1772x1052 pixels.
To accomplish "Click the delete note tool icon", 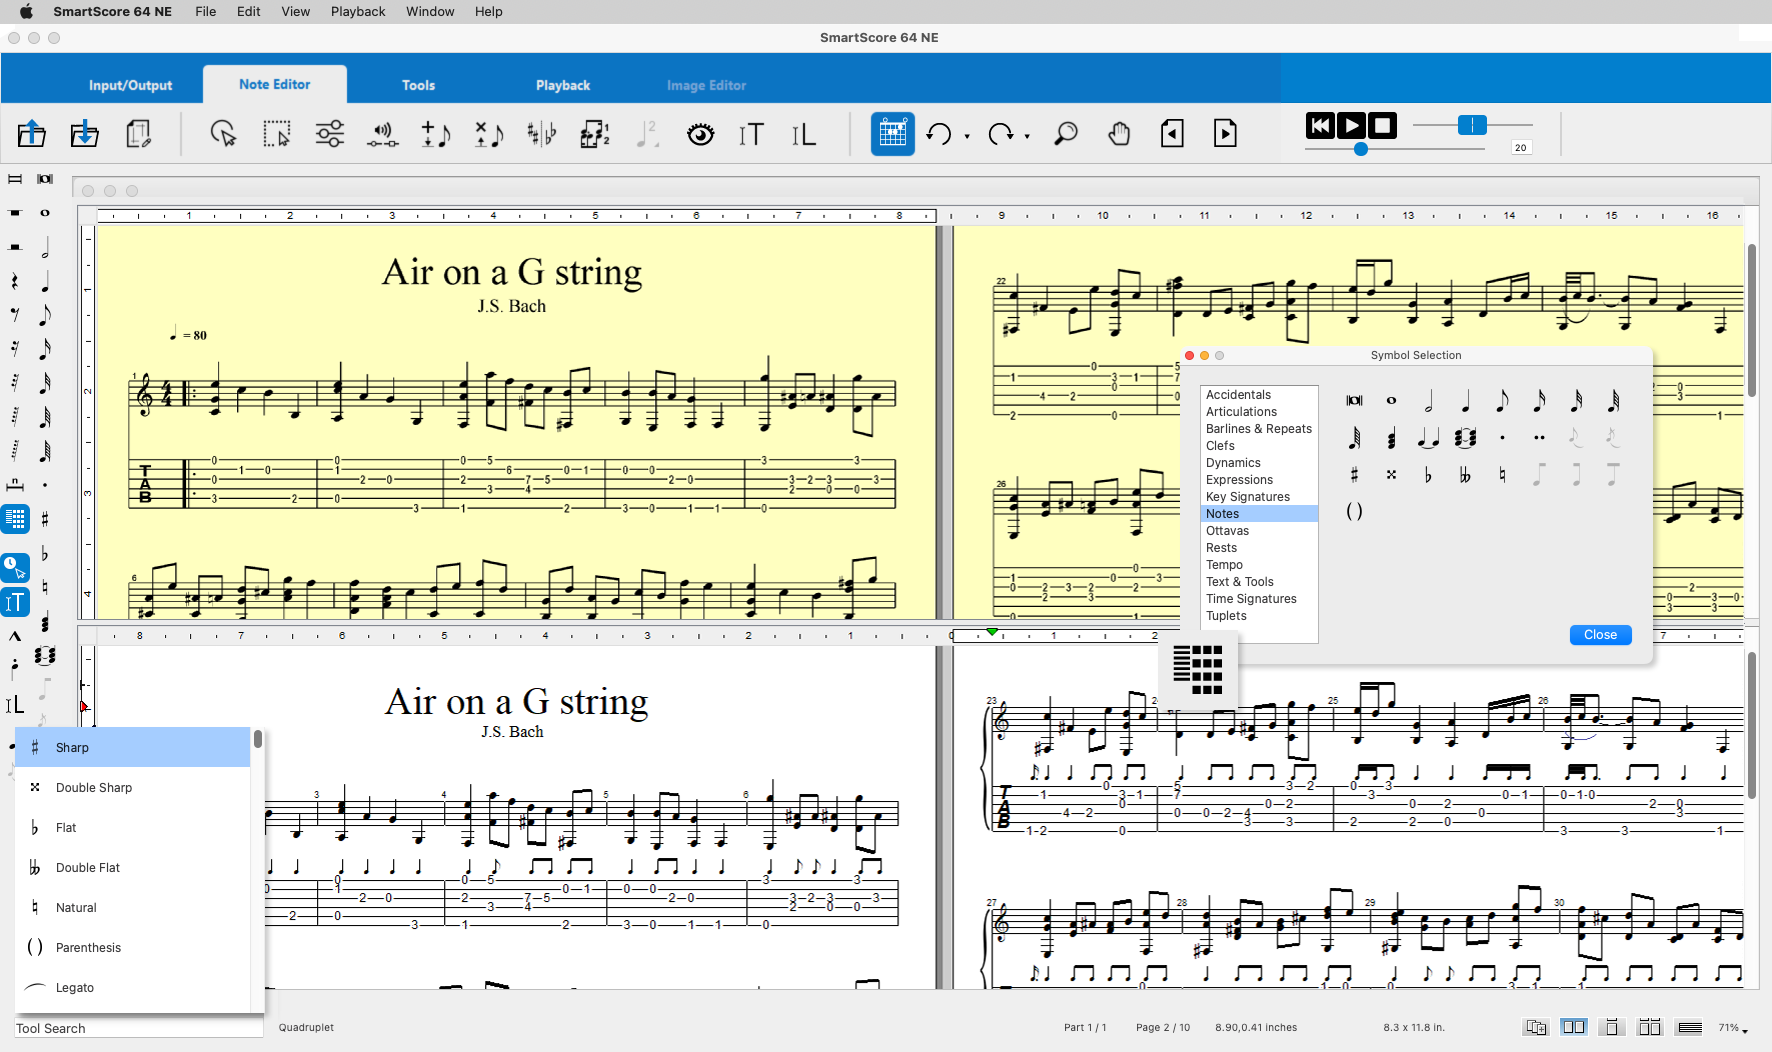I will (x=489, y=133).
